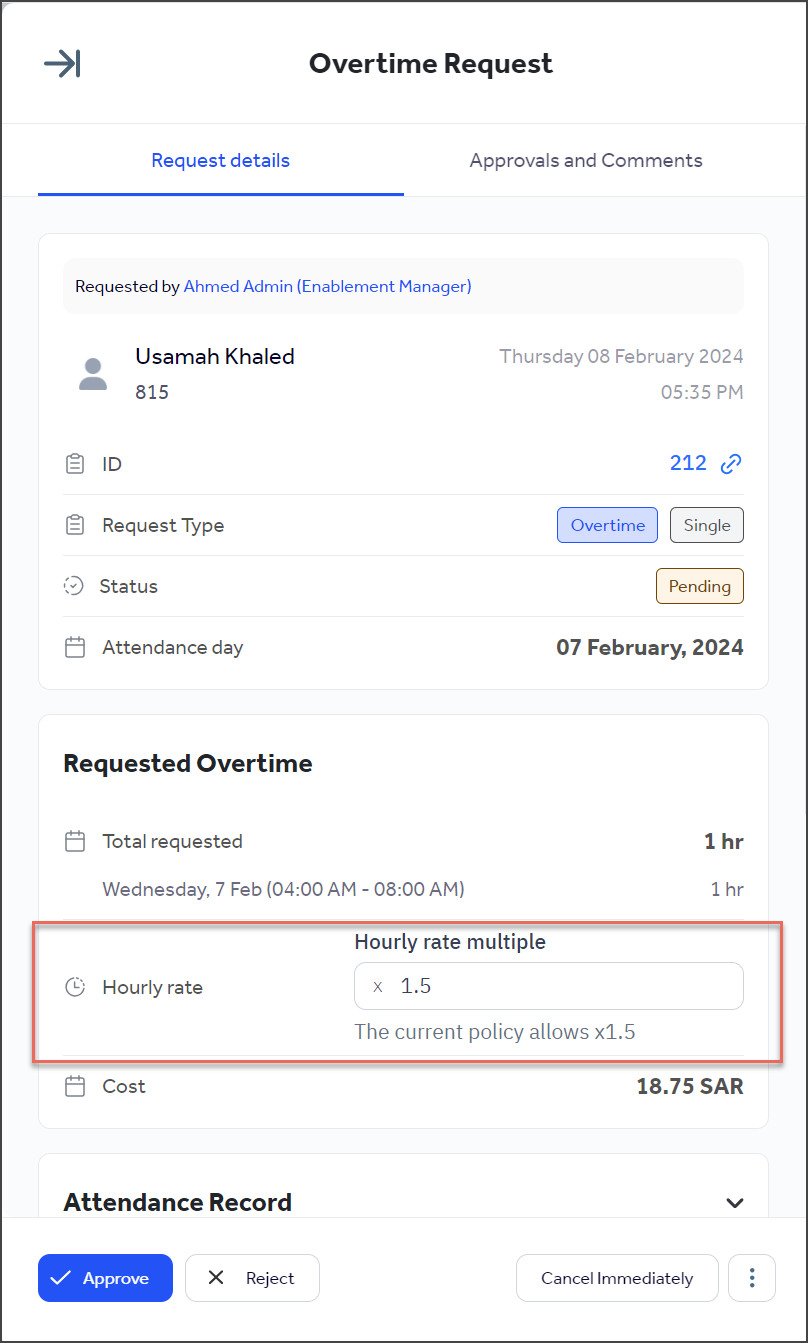Open Ahmed Admin's profile link

[327, 286]
